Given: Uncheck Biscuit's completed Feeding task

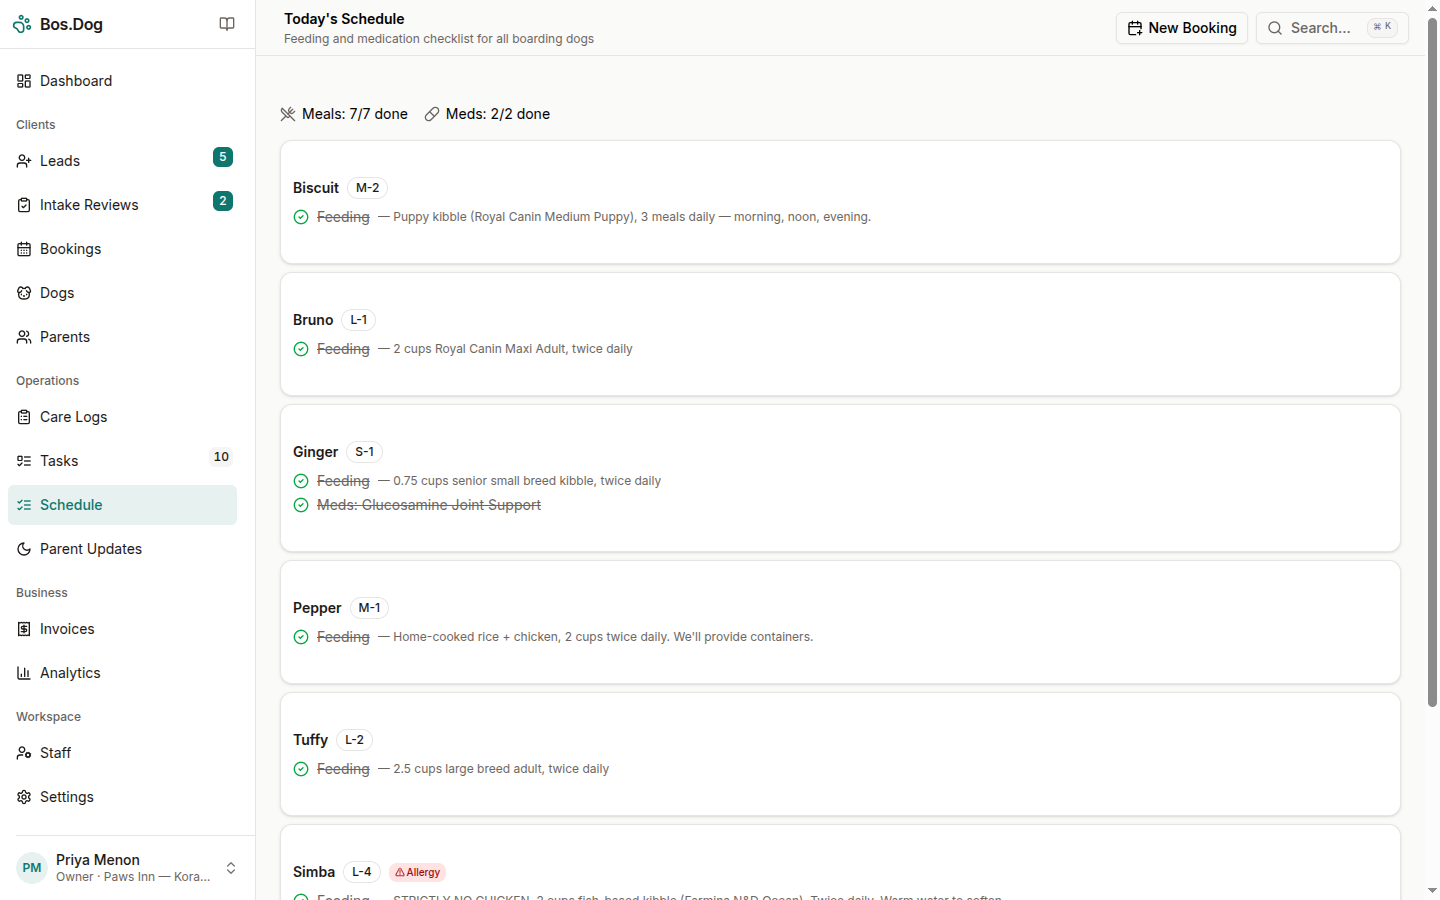Looking at the screenshot, I should tap(301, 217).
